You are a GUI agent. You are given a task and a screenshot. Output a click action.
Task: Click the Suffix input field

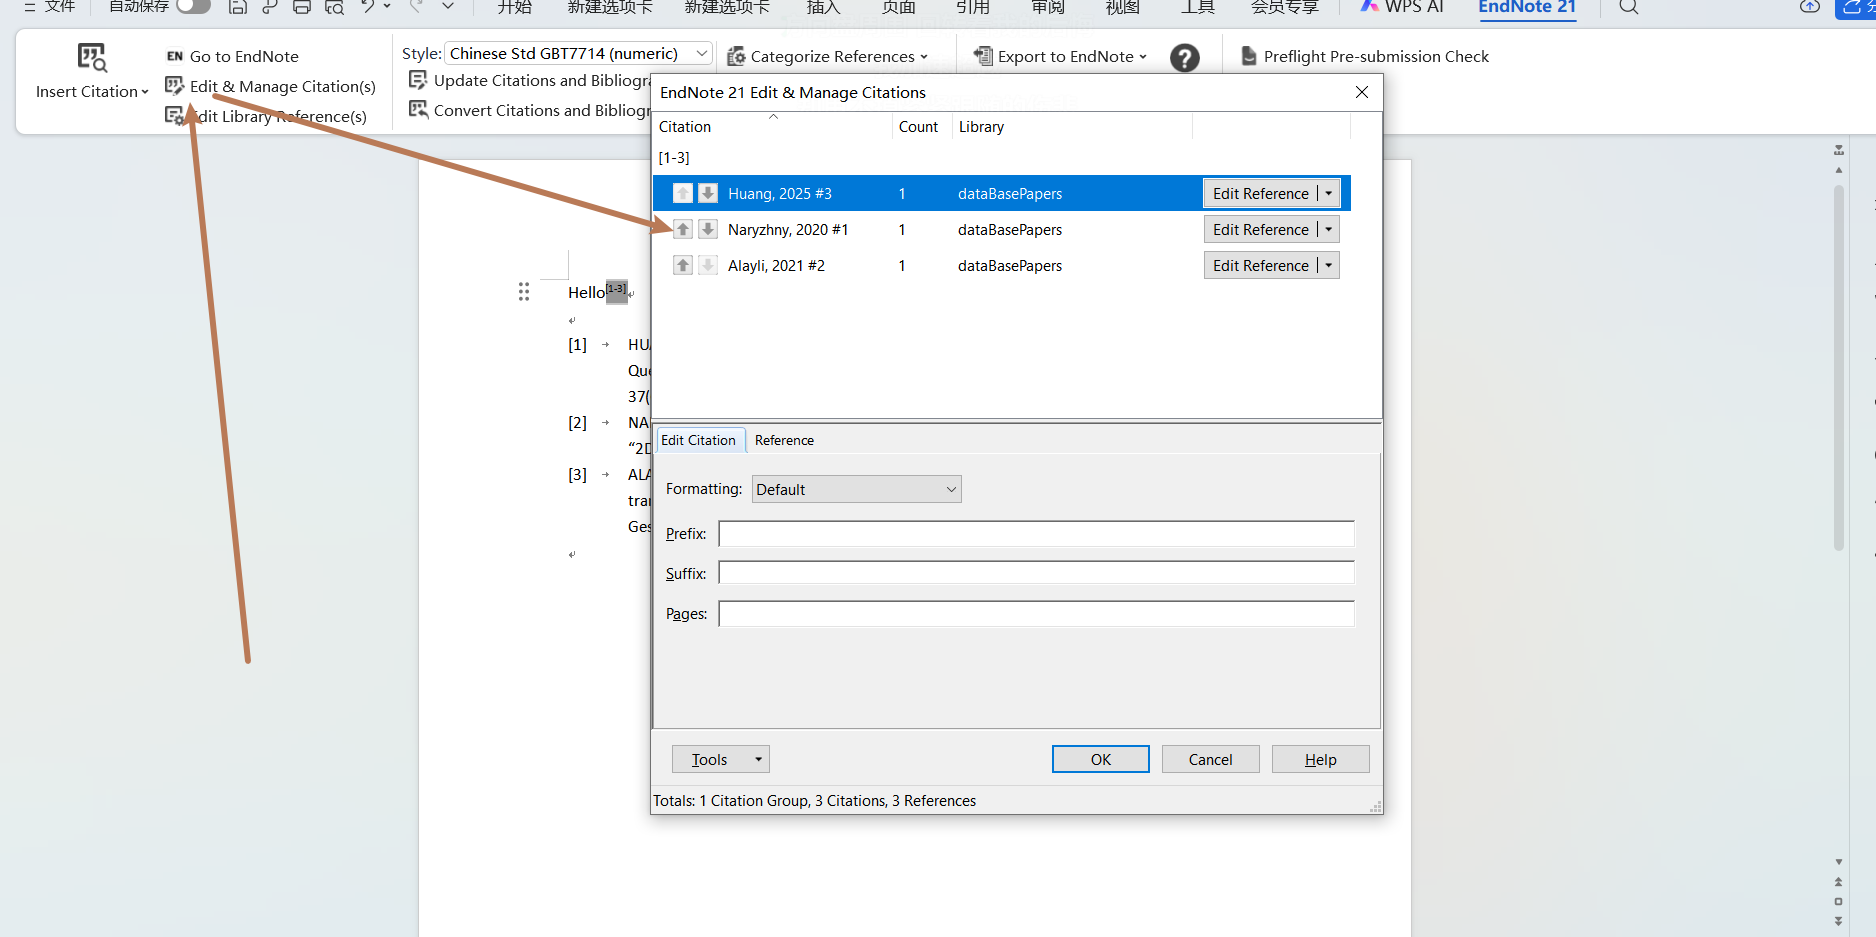(x=1036, y=573)
